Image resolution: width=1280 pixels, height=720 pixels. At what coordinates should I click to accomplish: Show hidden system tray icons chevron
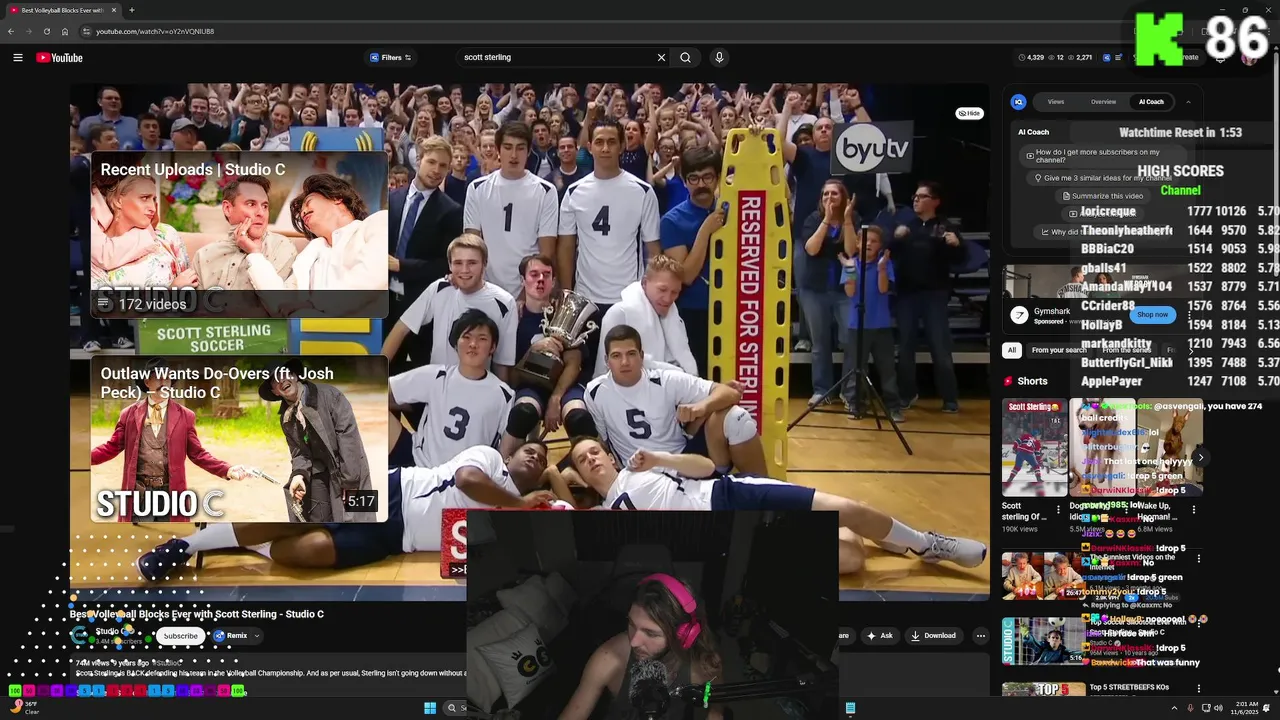[1174, 708]
